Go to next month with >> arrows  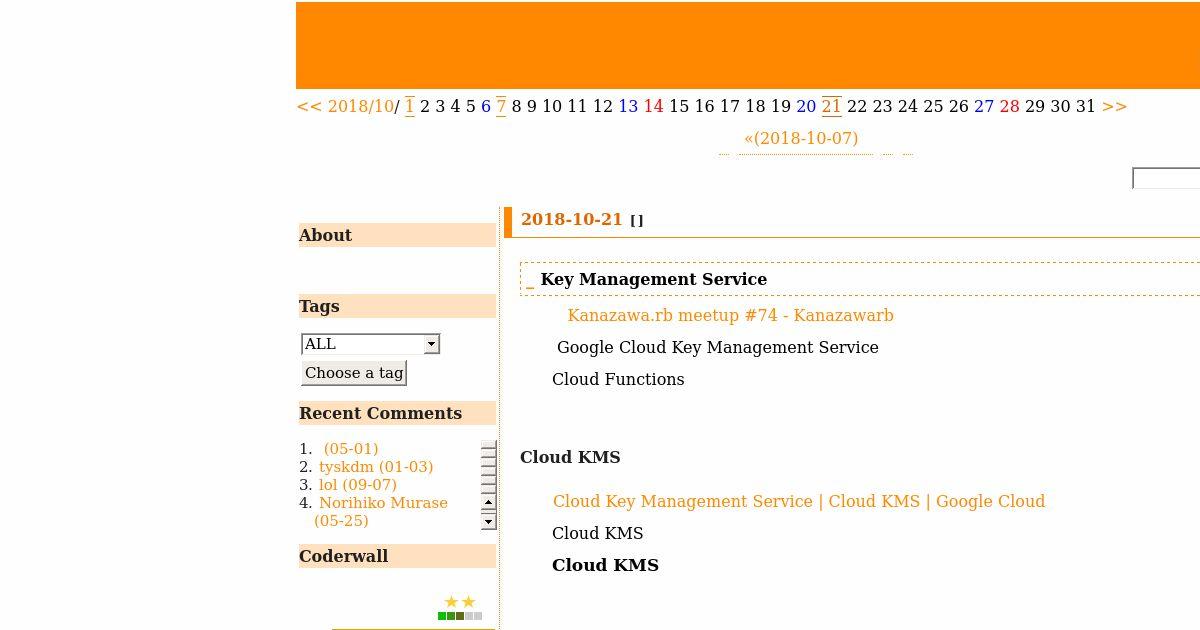tap(1114, 106)
